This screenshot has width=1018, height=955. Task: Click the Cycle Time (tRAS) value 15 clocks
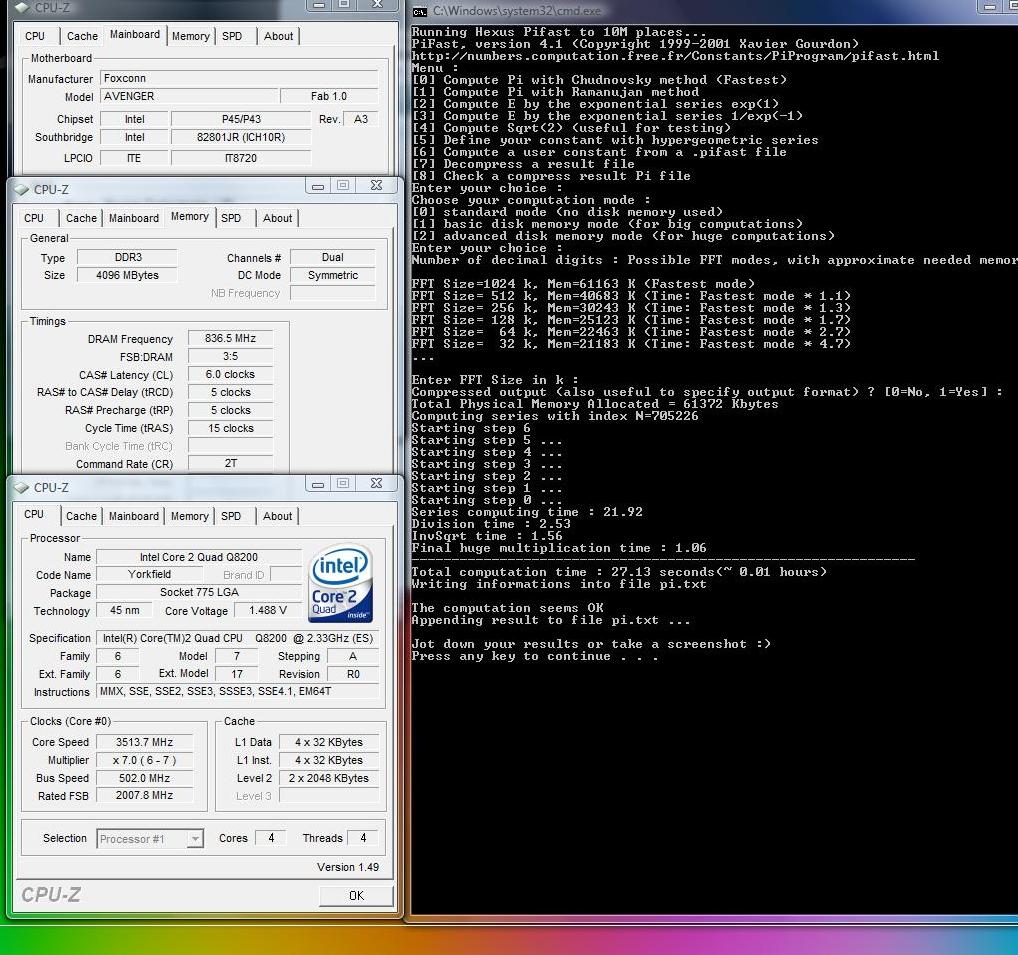230,428
